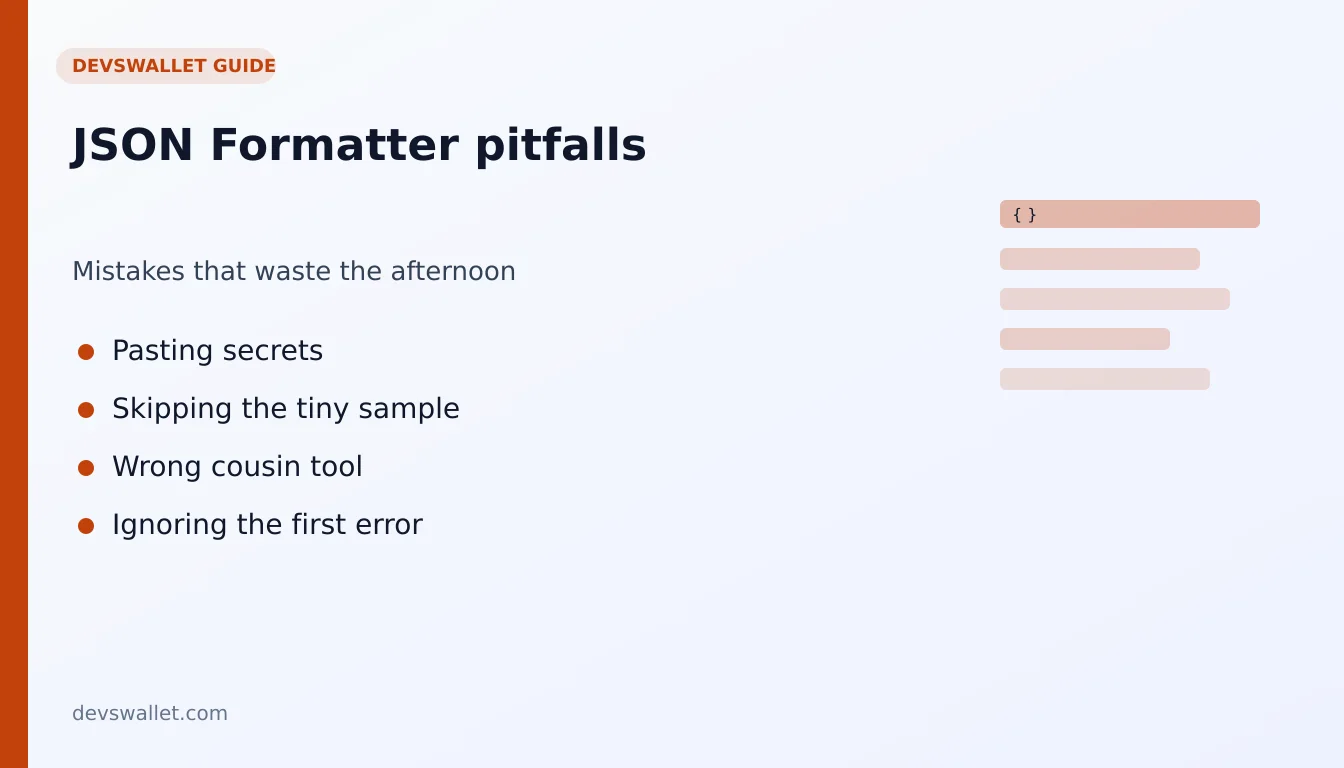Click the bullet dot beside Ignoring the first error
Viewport: 1344px width, 768px height.
pyautogui.click(x=86, y=526)
